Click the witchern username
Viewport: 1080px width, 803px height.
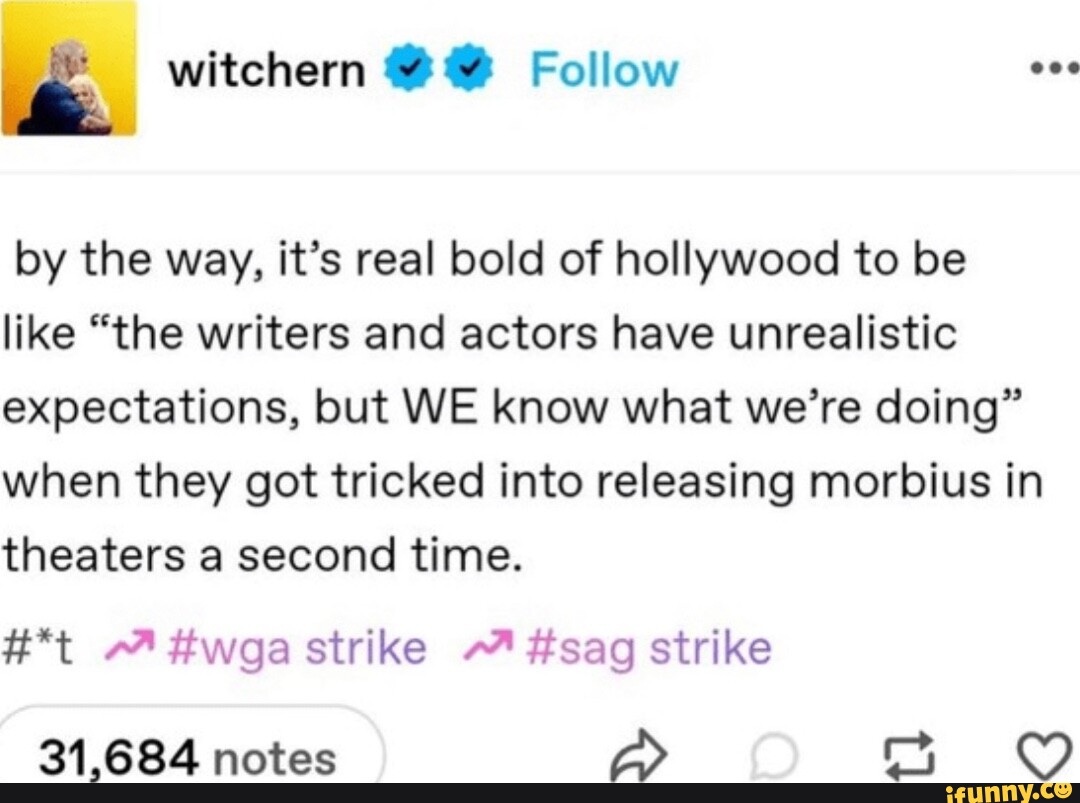267,70
